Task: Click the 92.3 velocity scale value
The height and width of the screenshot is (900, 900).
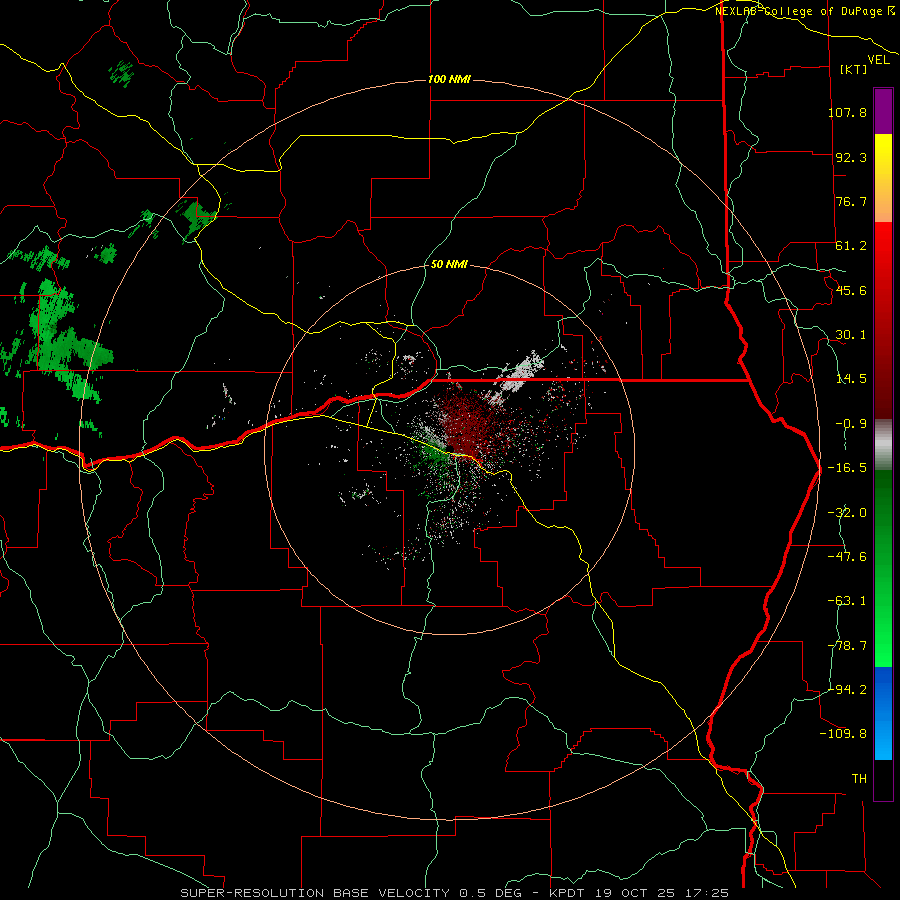Action: pos(851,157)
